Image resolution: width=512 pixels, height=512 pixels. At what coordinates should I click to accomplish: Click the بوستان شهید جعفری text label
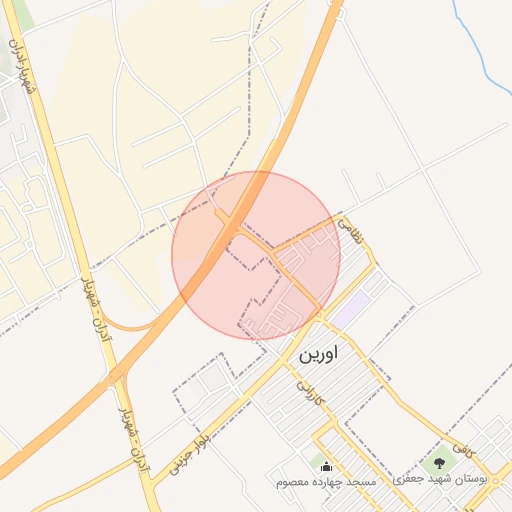[440, 479]
